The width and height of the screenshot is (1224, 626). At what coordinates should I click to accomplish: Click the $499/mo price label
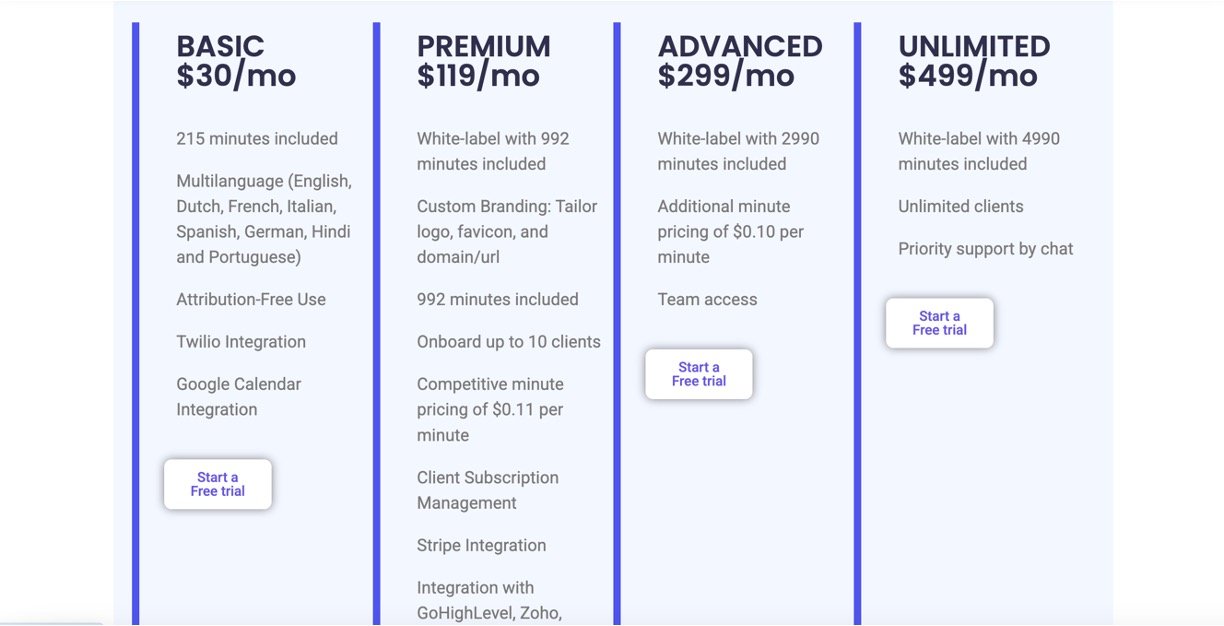[967, 76]
